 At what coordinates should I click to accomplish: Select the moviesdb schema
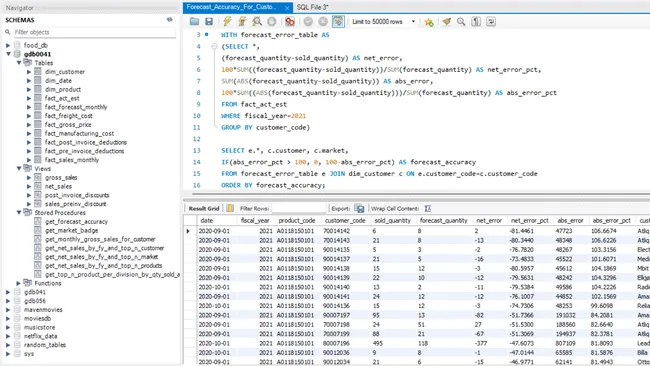tap(37, 318)
